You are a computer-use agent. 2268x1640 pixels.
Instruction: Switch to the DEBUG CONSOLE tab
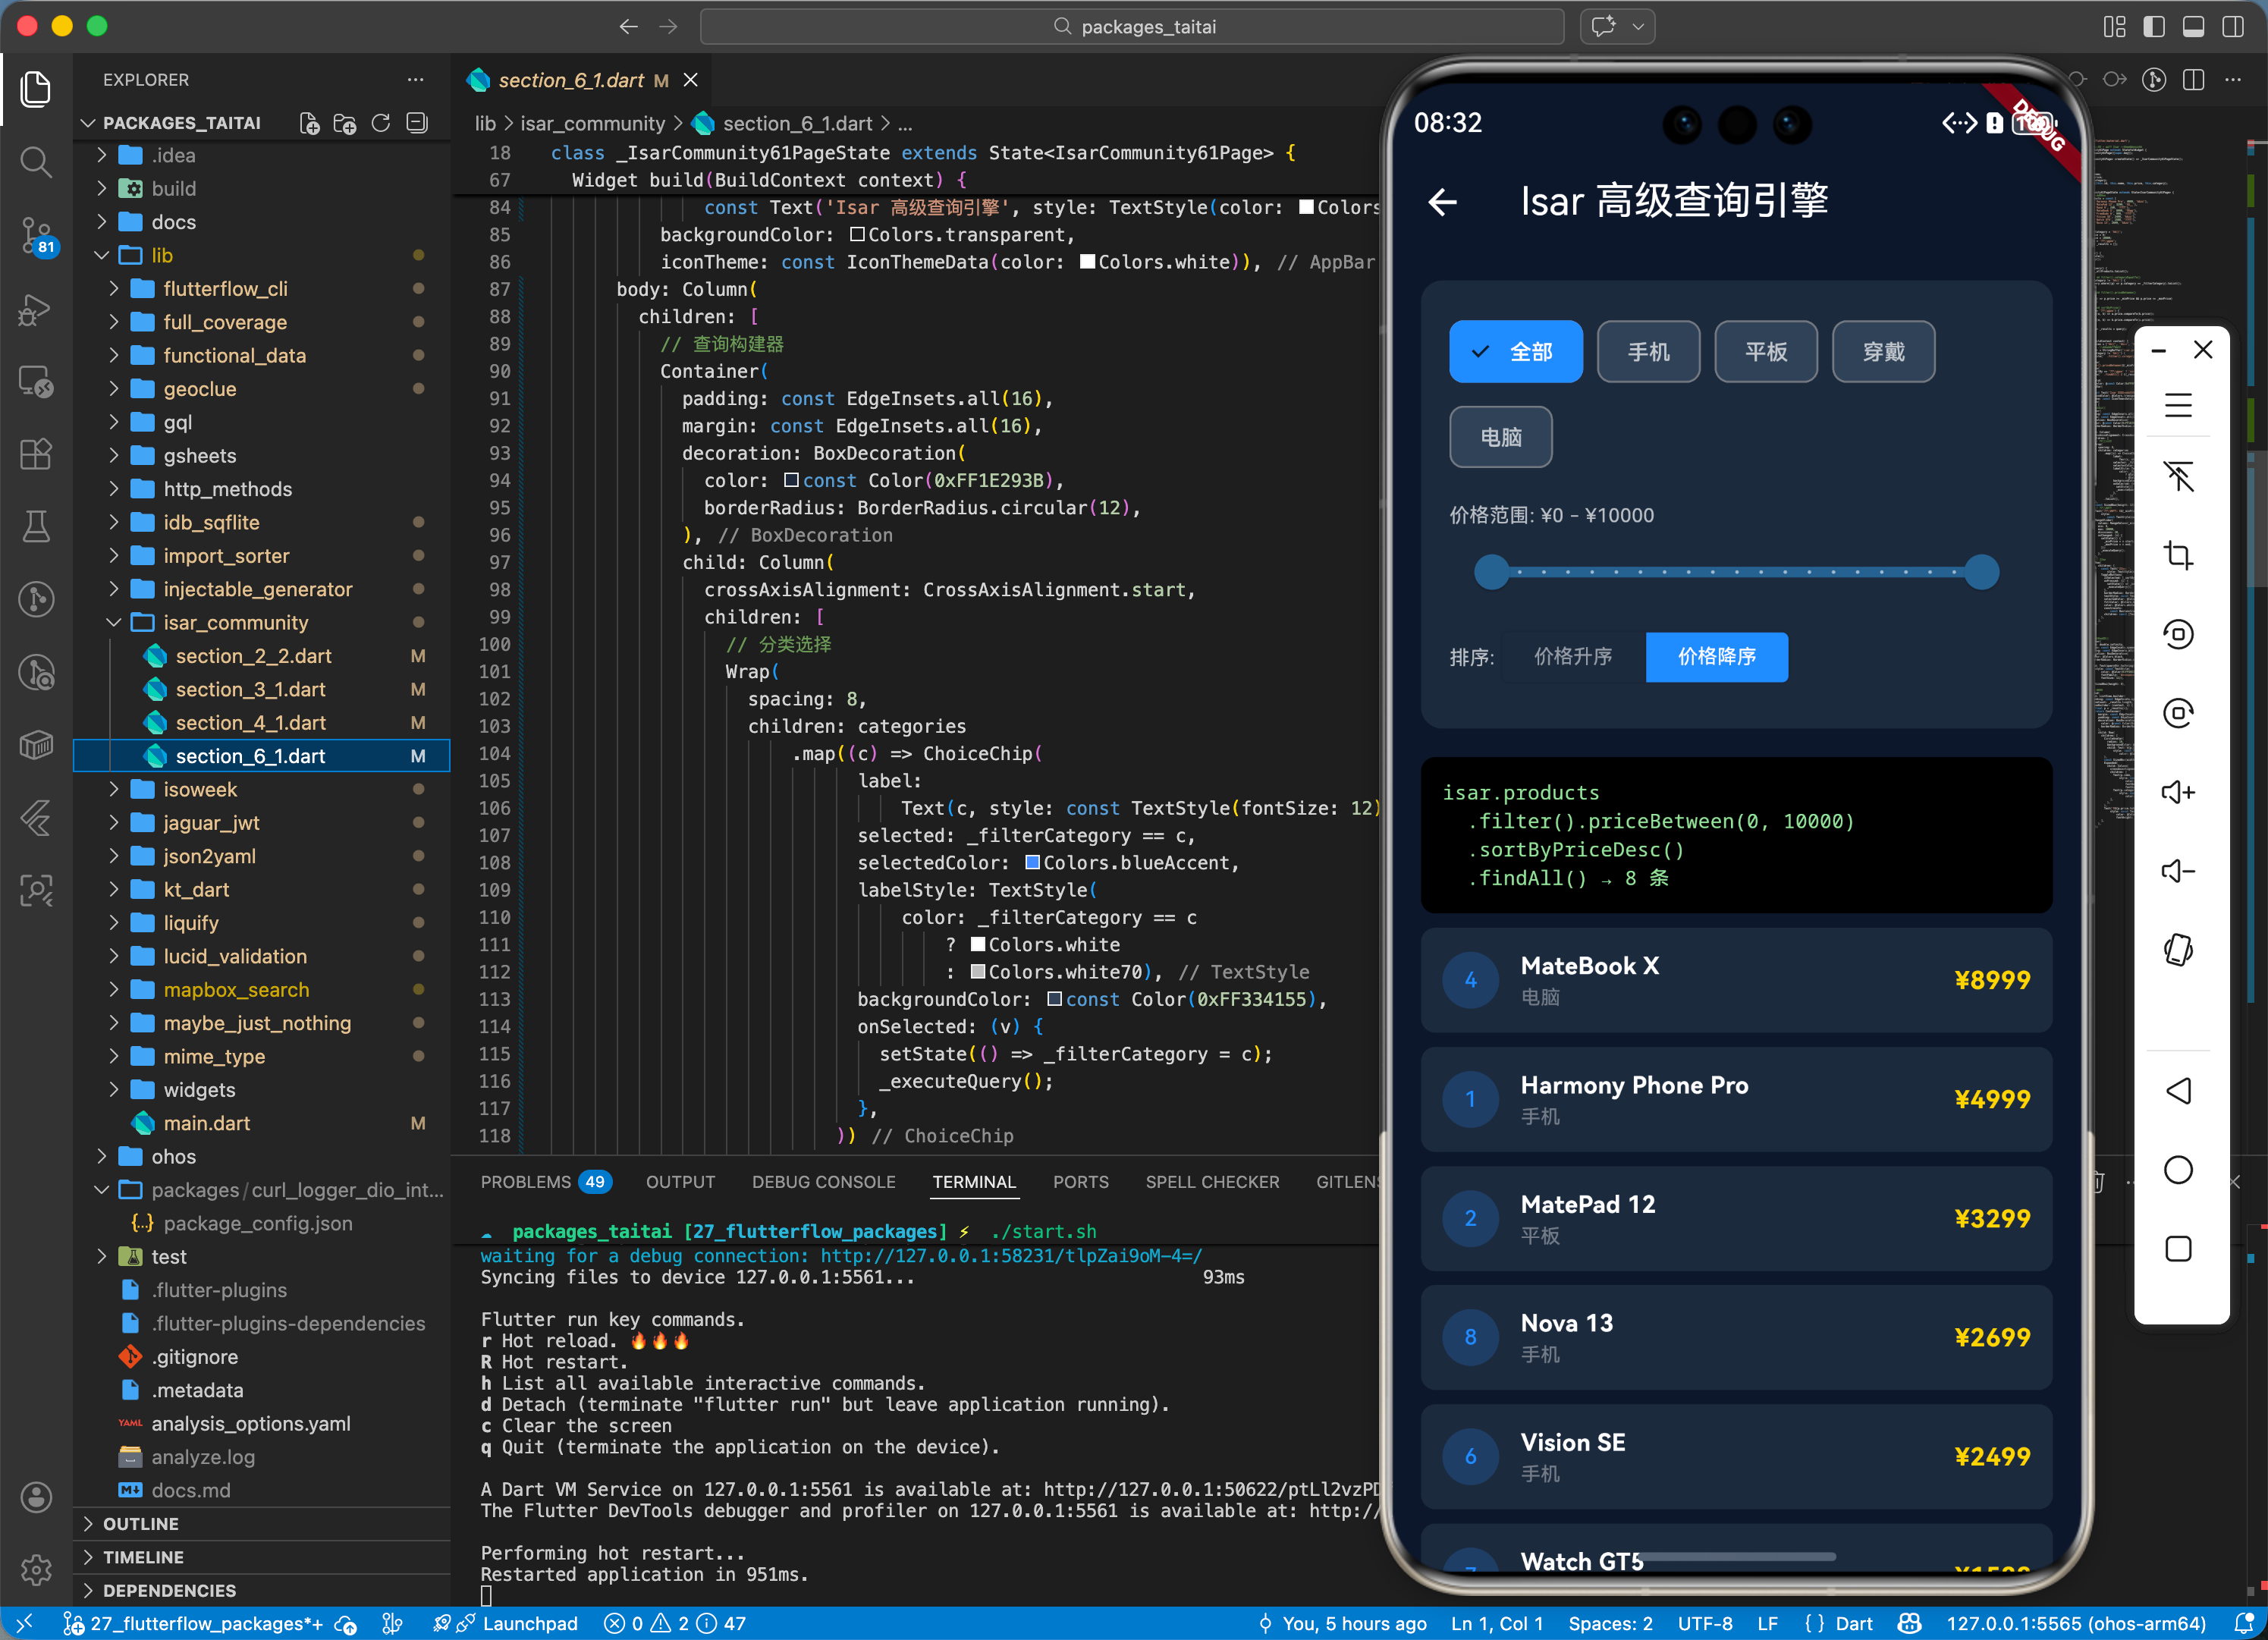pyautogui.click(x=823, y=1181)
